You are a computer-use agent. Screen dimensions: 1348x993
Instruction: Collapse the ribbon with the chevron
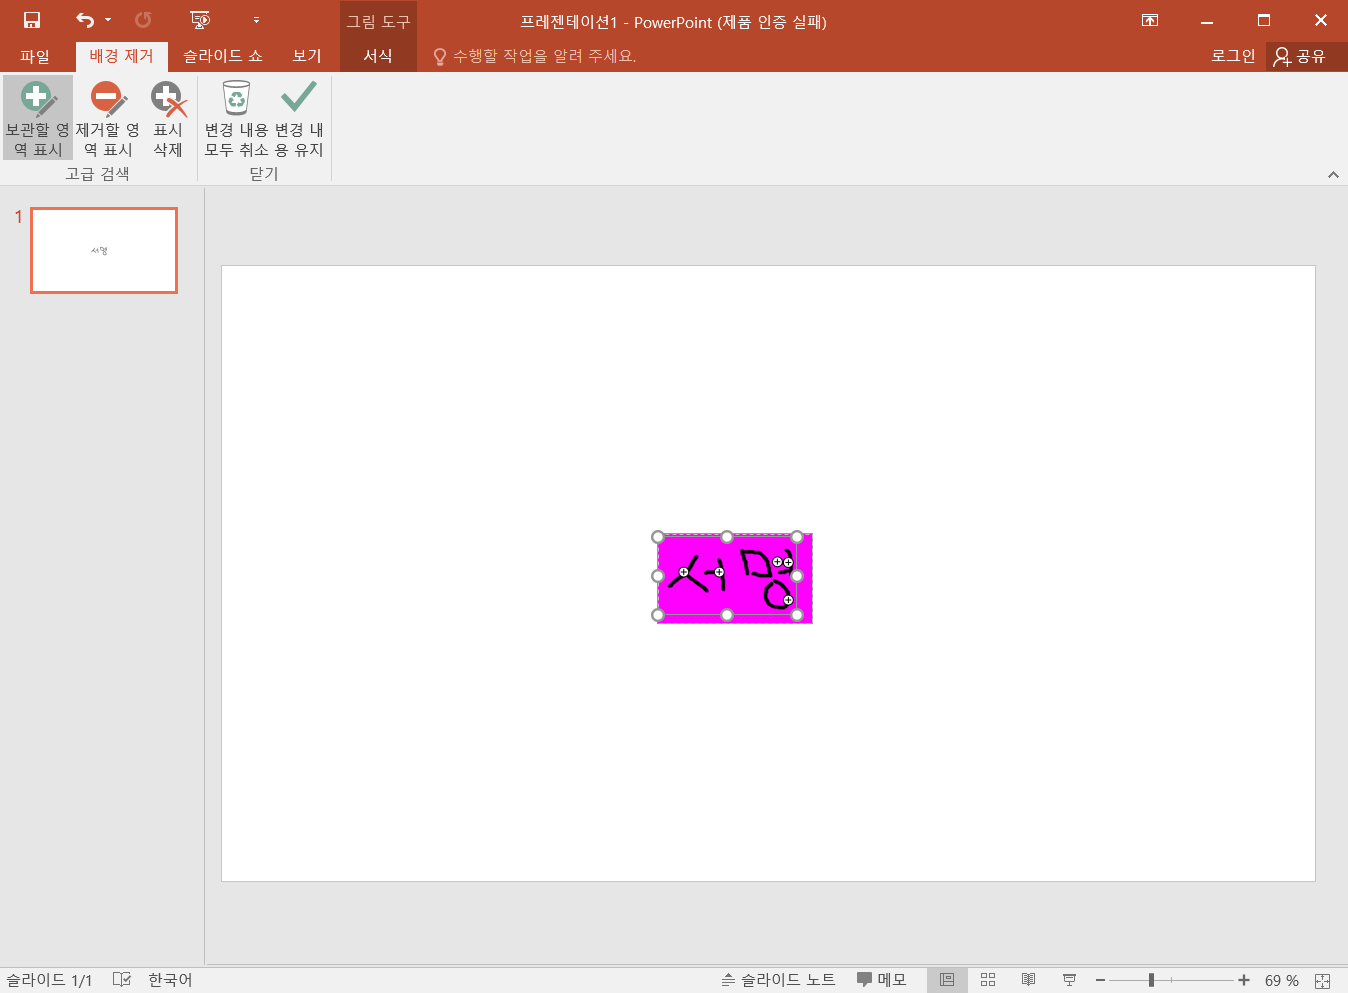(x=1333, y=174)
